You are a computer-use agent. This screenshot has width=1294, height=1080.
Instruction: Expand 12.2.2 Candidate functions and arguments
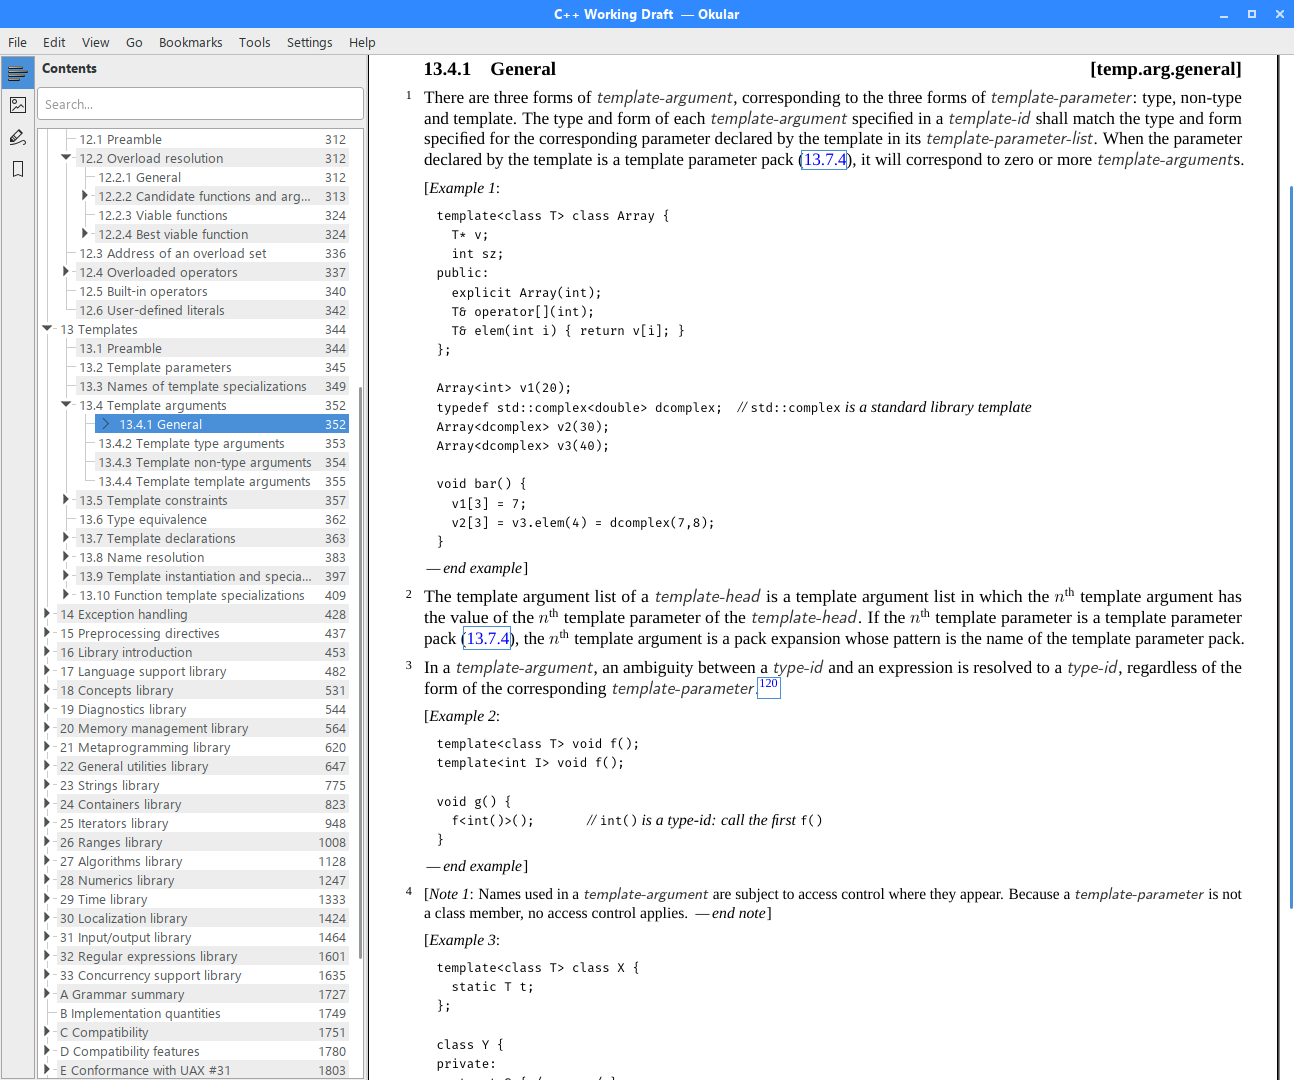point(85,196)
